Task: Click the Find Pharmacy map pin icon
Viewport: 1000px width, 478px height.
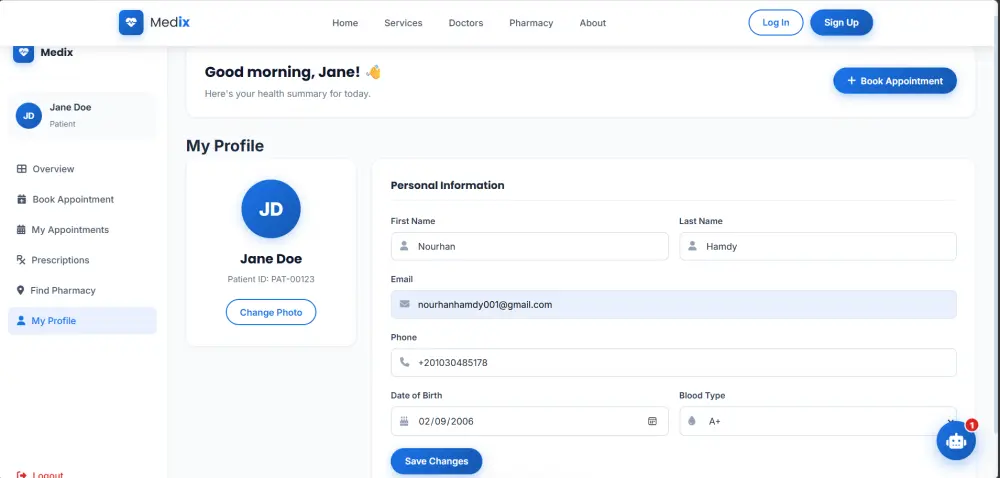Action: coord(20,290)
